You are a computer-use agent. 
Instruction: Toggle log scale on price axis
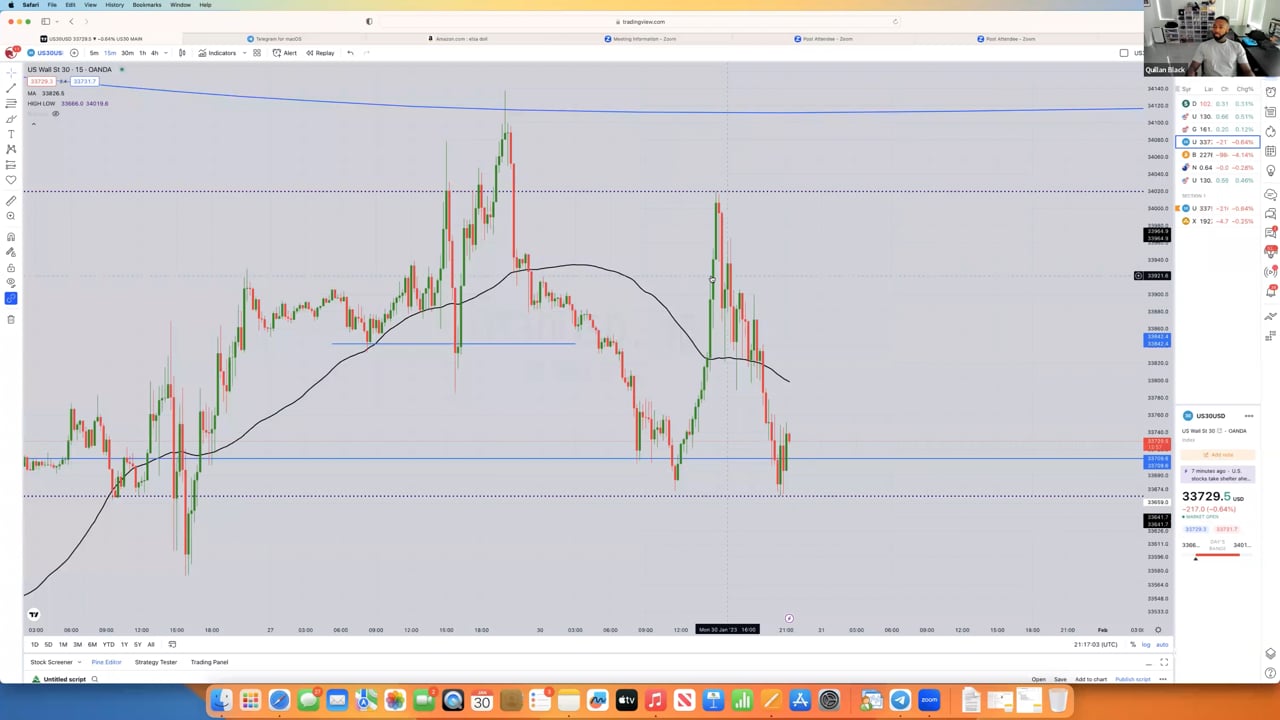[1146, 644]
